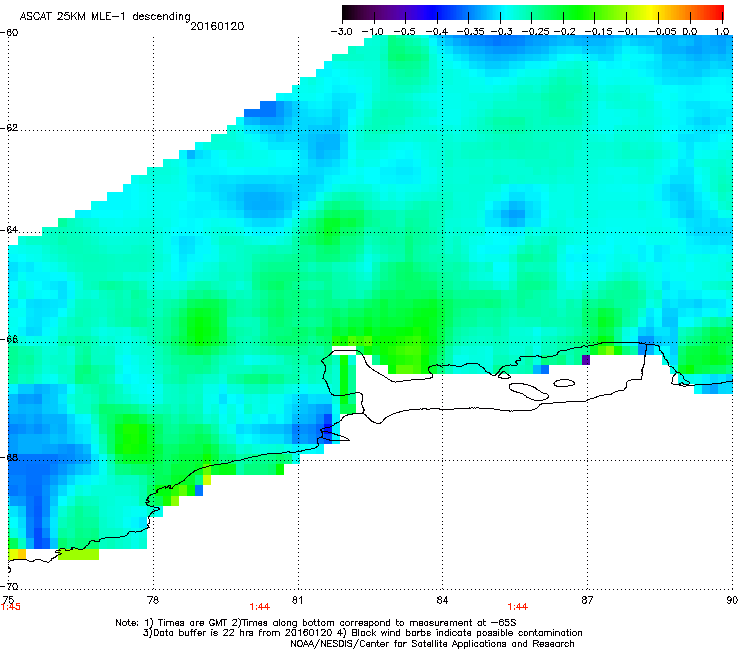Click the color bar label "-0.35"
Viewport: 740px width, 650px height.
pos(468,32)
